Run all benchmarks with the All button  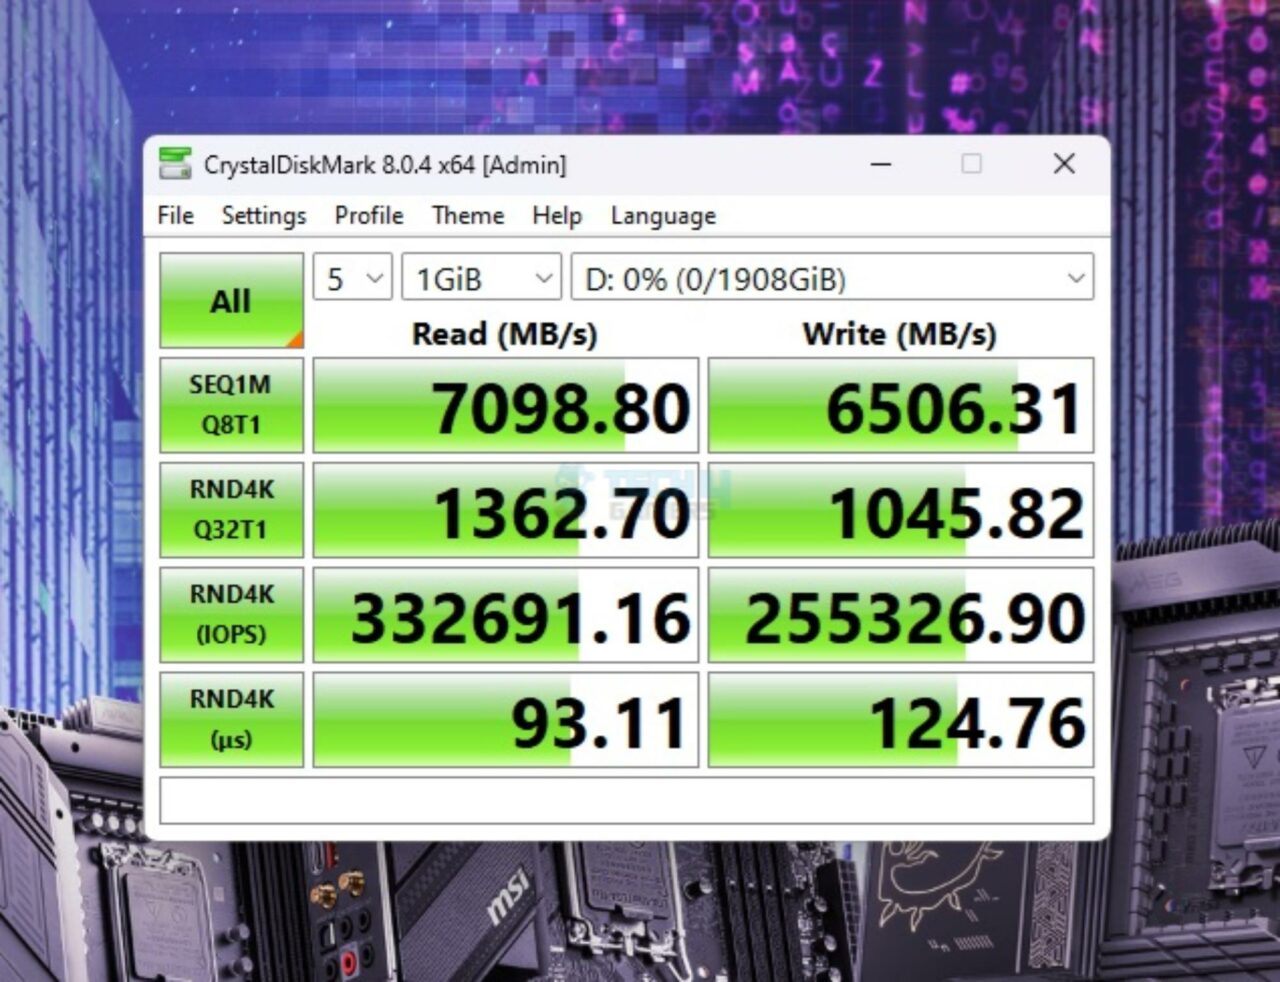231,298
